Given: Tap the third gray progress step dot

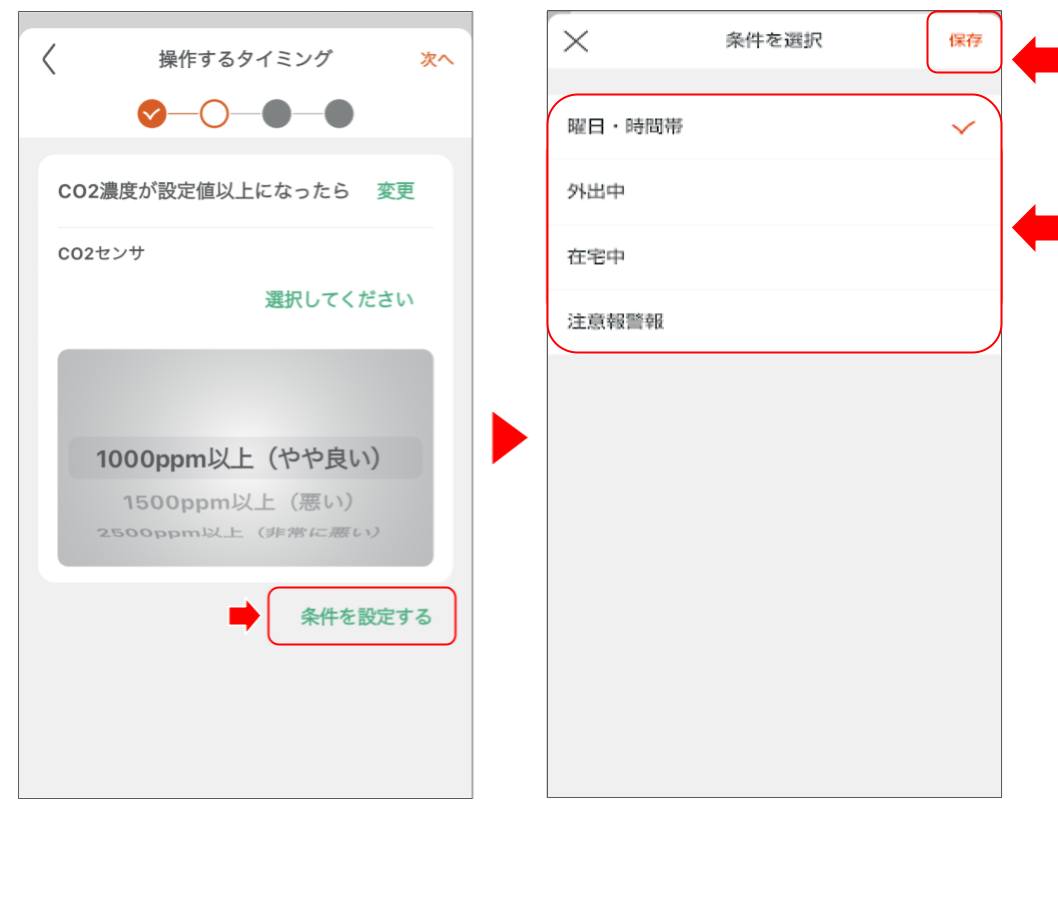Looking at the screenshot, I should click(x=275, y=114).
